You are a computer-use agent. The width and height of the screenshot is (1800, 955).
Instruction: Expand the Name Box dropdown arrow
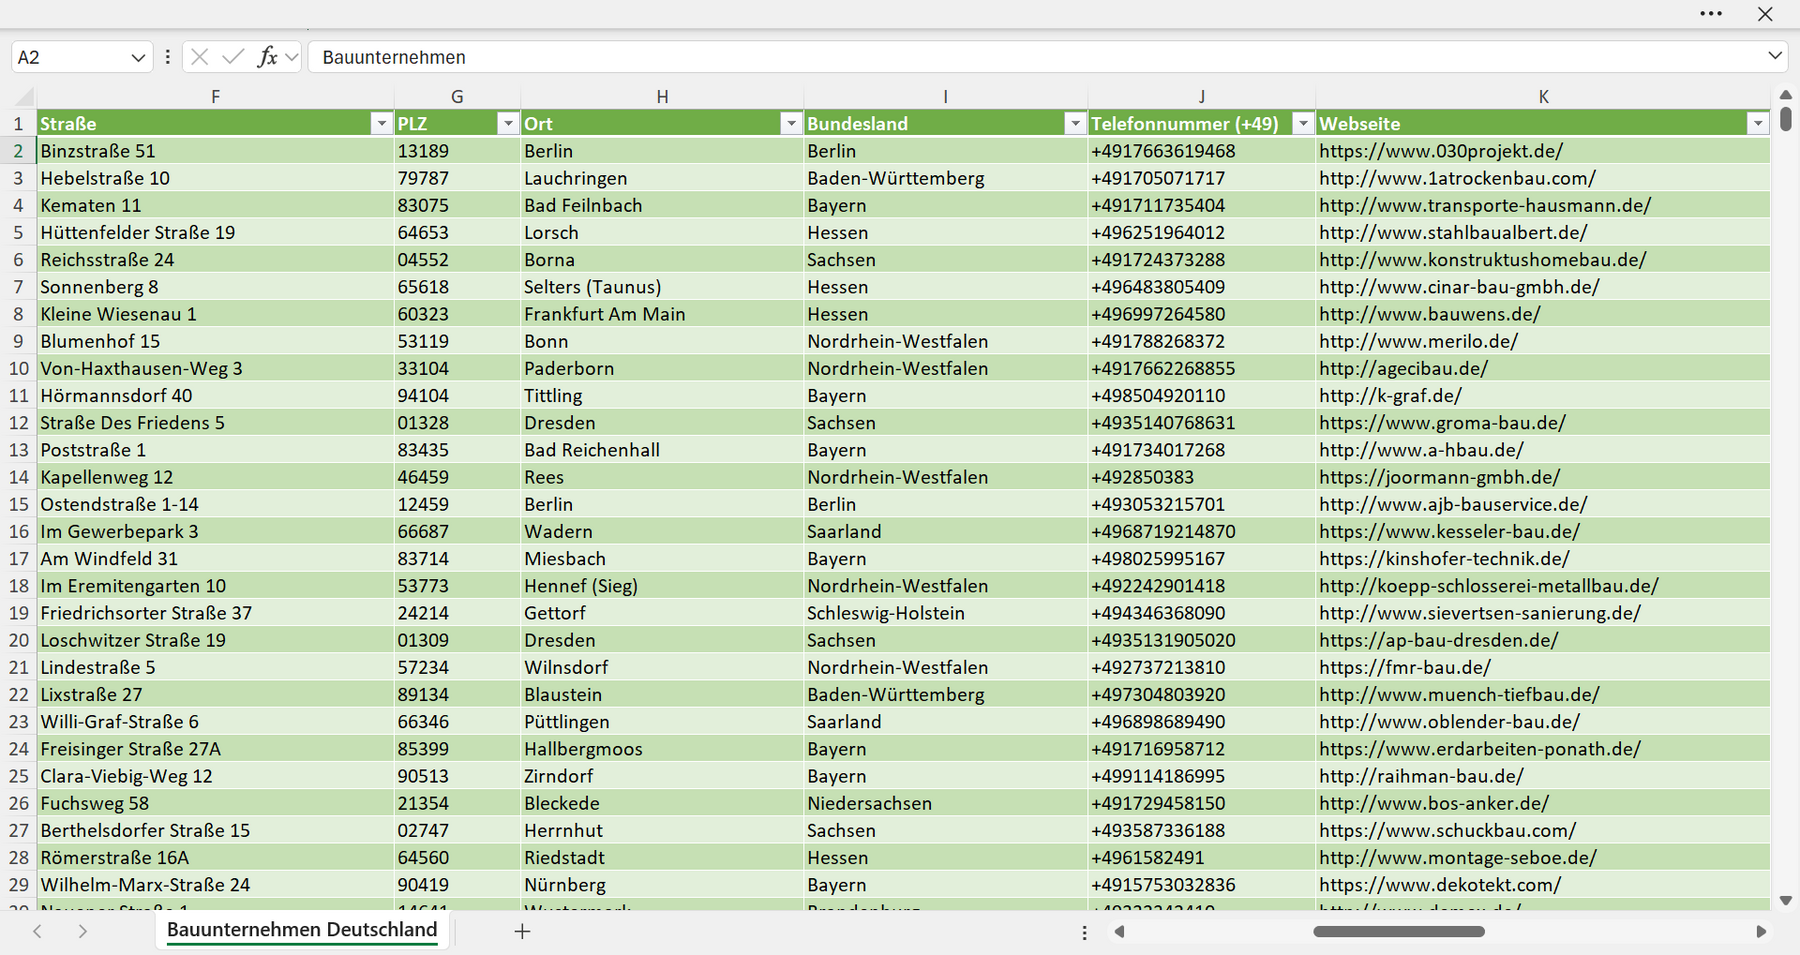pyautogui.click(x=138, y=58)
